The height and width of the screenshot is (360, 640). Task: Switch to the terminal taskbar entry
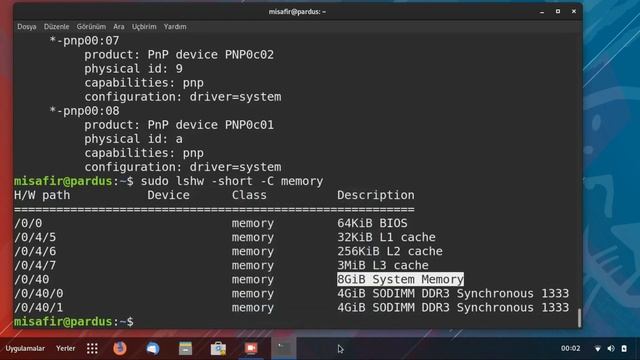pyautogui.click(x=283, y=348)
